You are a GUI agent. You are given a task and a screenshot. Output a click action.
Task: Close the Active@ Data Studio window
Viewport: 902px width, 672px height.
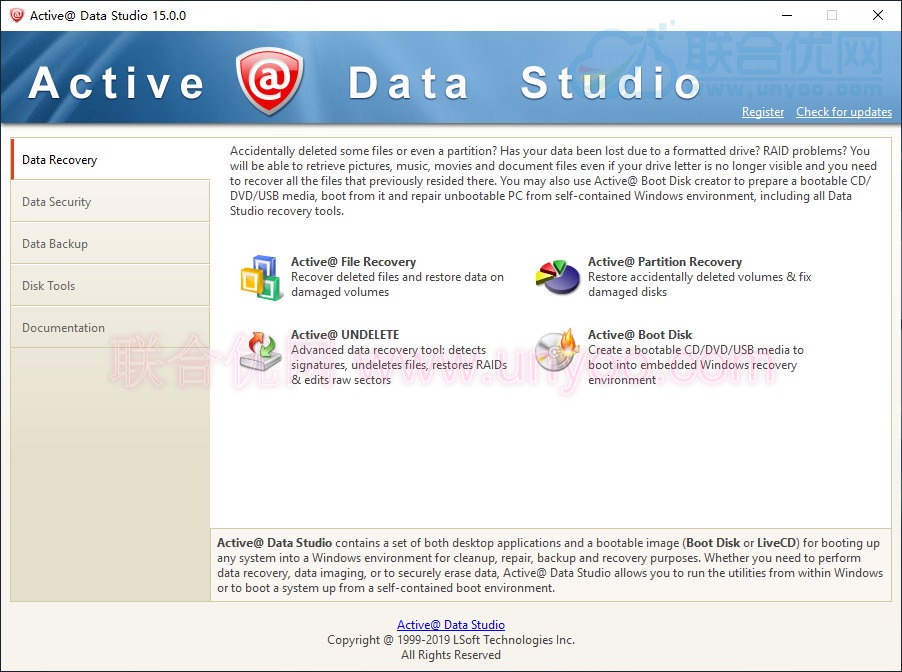(878, 16)
